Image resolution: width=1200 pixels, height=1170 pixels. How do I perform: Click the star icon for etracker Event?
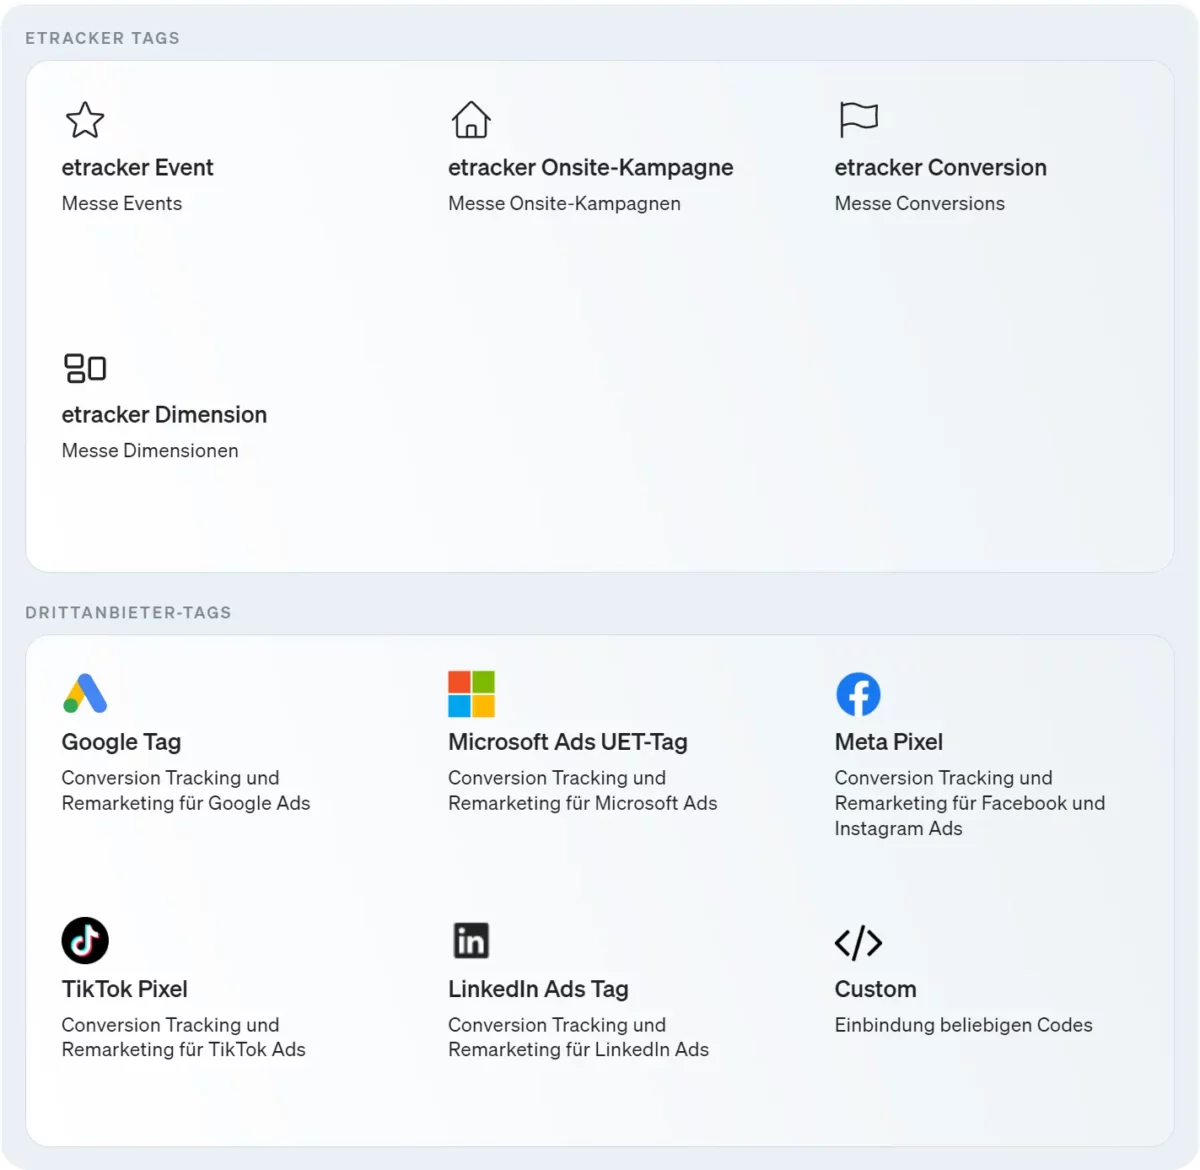coord(85,120)
